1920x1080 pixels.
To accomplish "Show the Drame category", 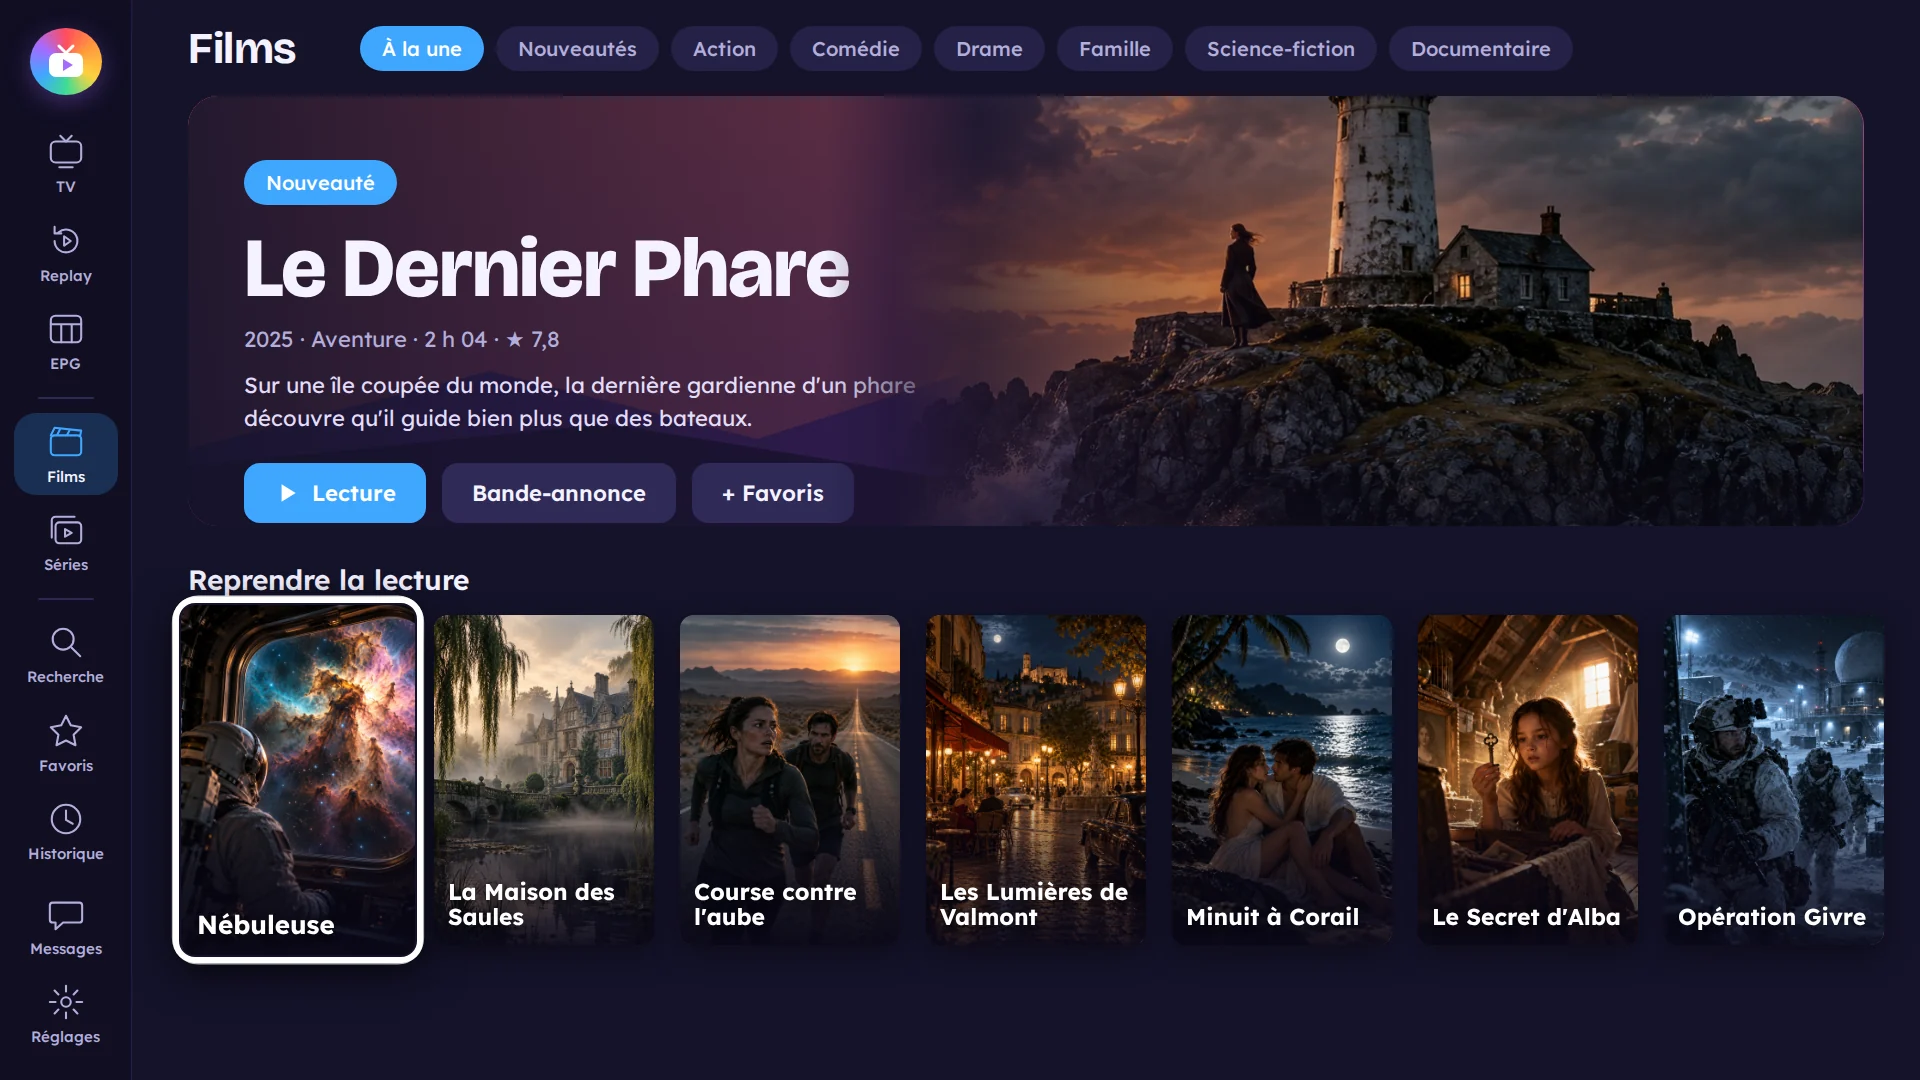I will (x=989, y=49).
